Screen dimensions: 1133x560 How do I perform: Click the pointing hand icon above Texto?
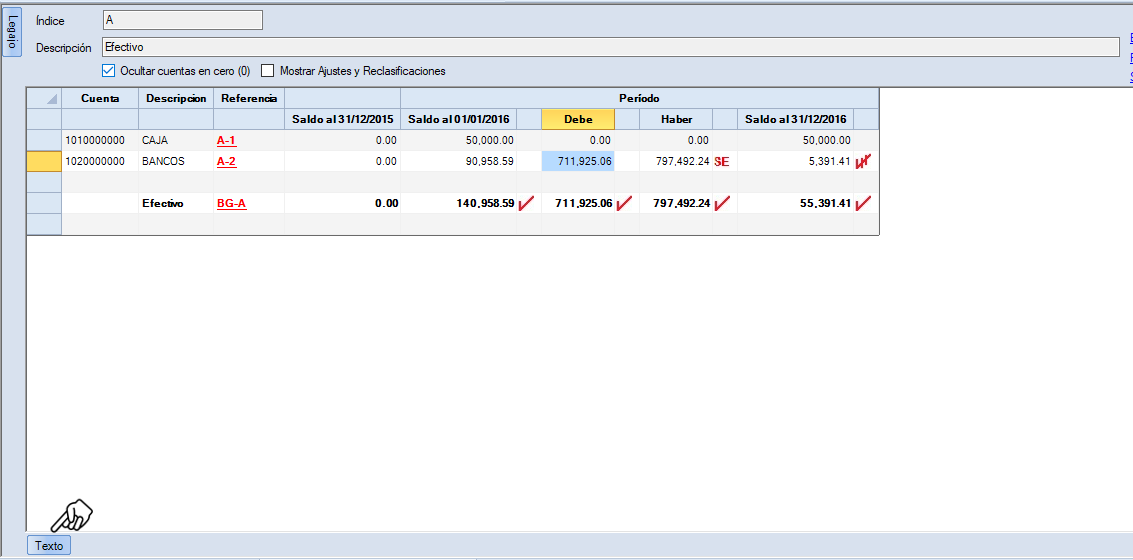coord(72,515)
